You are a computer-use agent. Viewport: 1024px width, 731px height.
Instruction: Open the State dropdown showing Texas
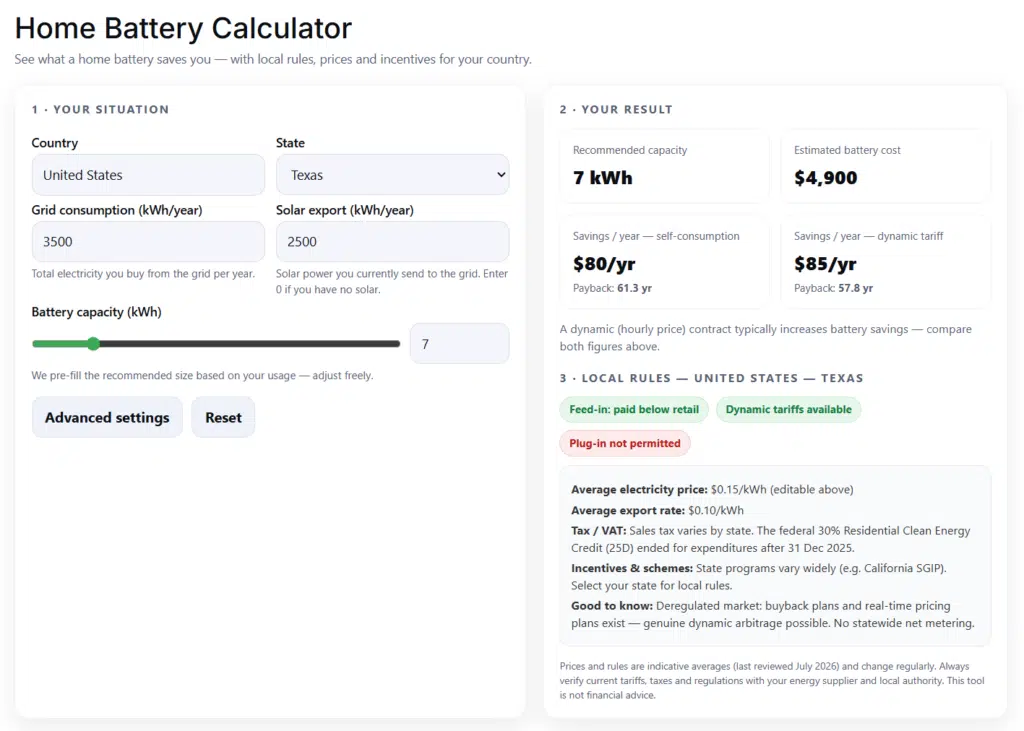[392, 174]
